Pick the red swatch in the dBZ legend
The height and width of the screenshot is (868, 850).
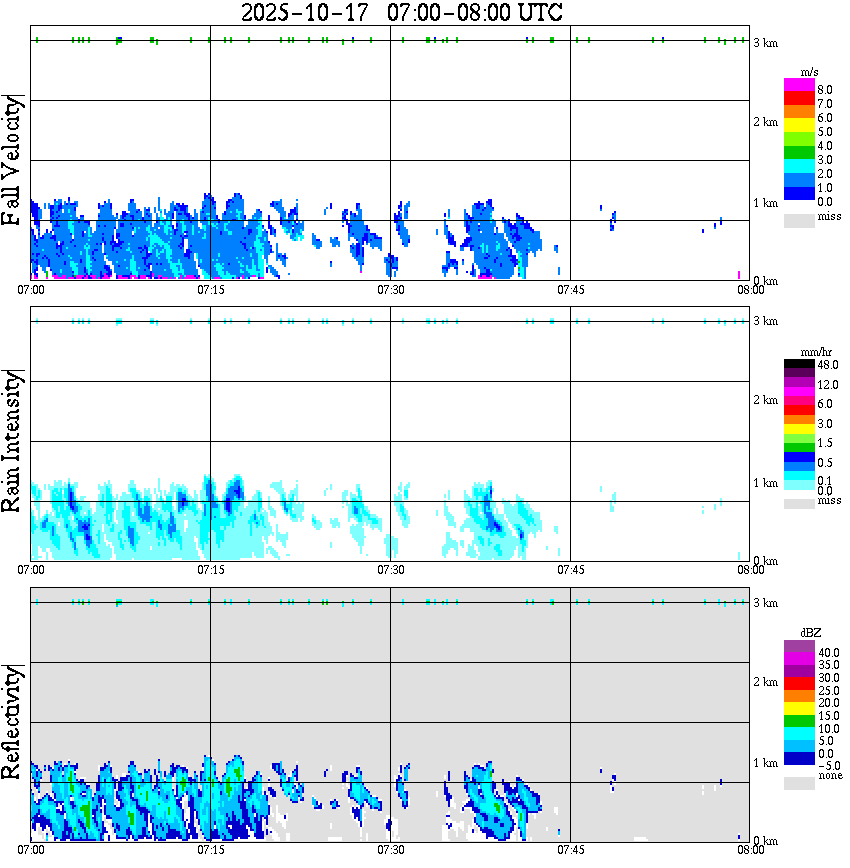point(799,684)
